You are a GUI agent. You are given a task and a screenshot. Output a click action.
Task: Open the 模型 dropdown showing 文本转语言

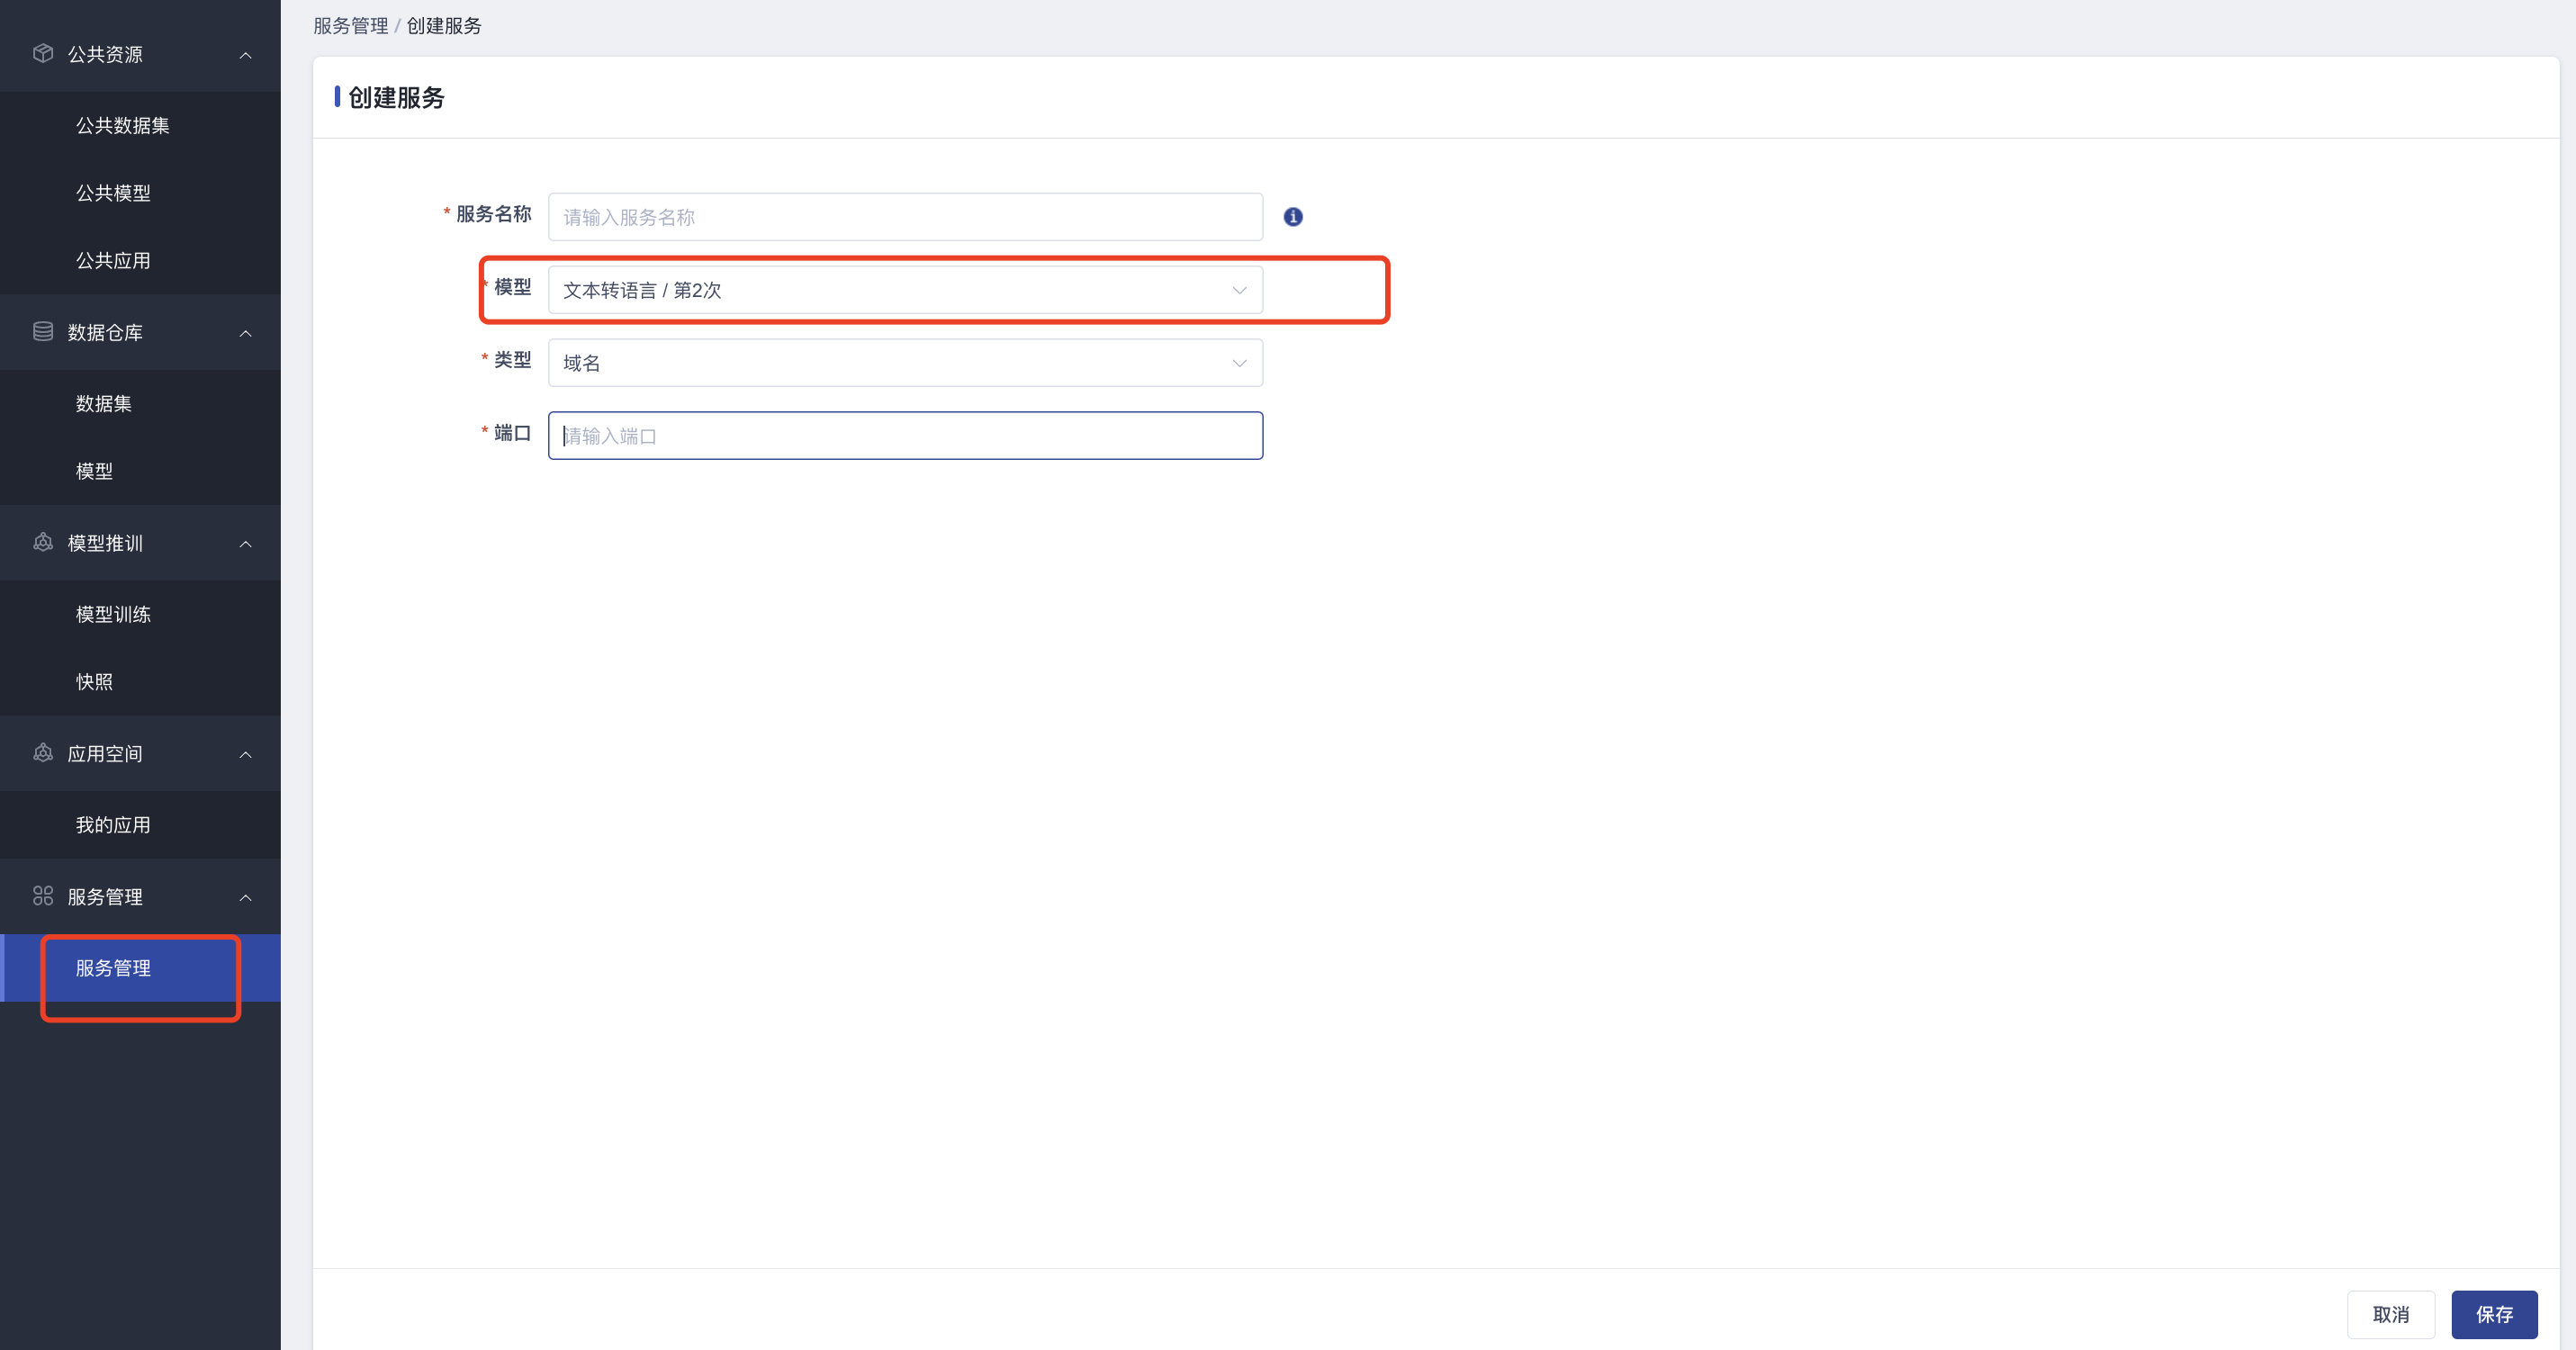coord(904,290)
